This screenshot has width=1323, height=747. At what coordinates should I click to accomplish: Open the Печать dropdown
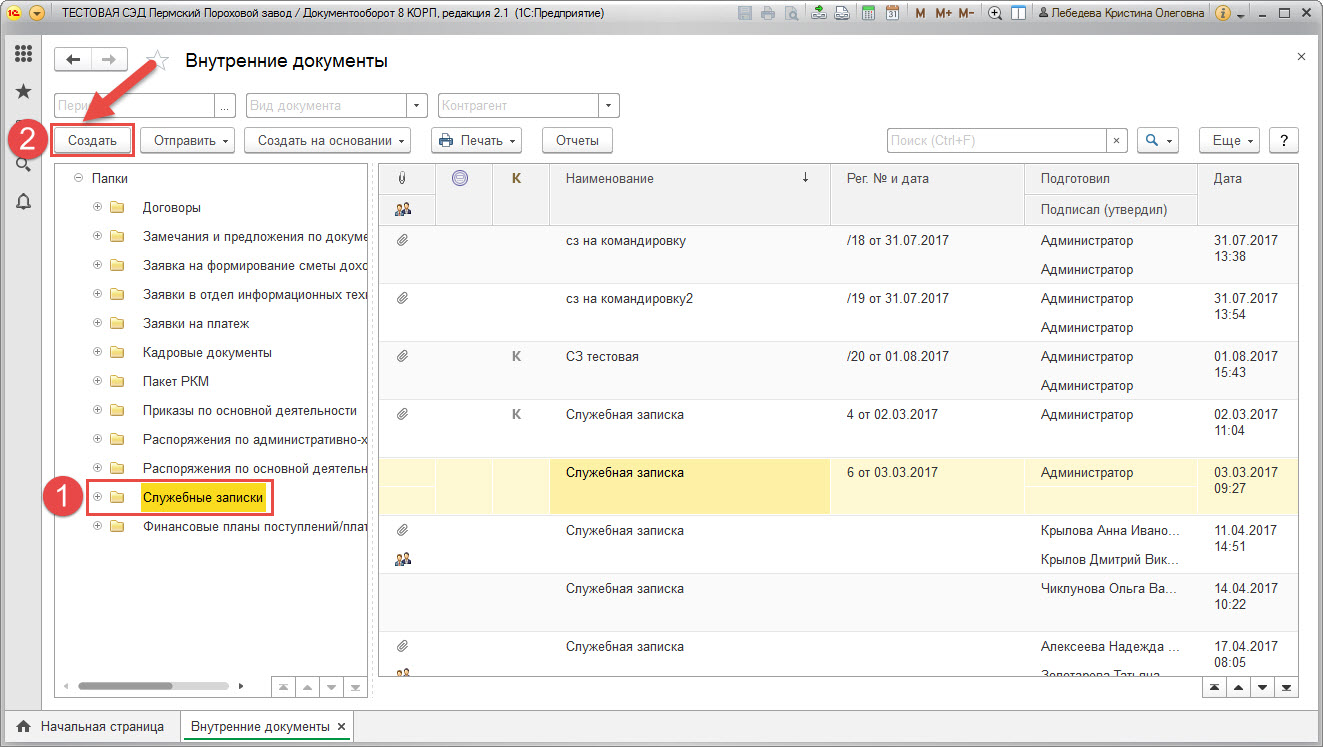476,140
